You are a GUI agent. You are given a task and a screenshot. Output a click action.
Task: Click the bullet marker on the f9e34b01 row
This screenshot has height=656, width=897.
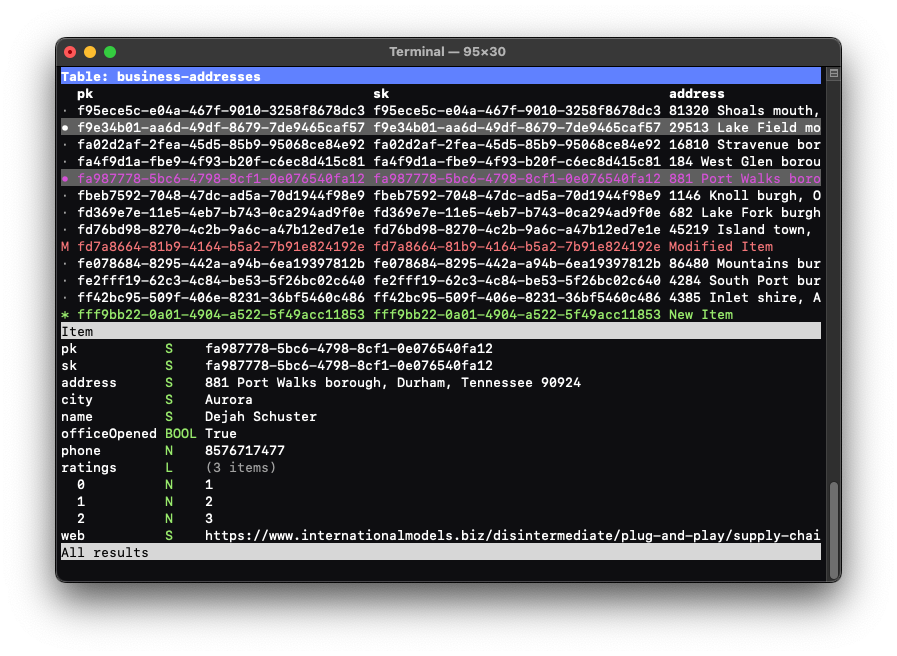pos(65,128)
